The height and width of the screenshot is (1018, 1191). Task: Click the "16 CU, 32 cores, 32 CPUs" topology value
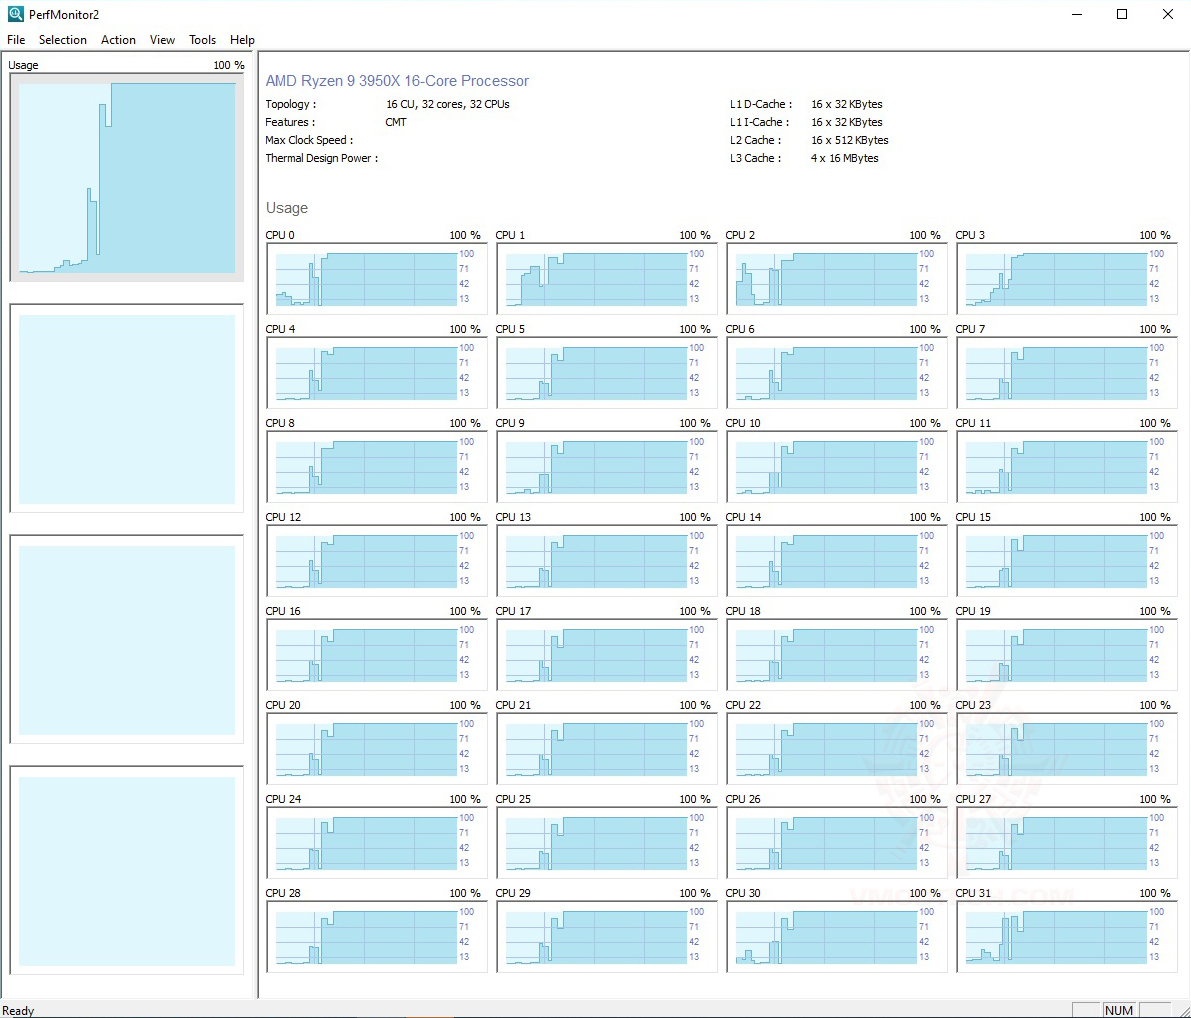click(x=447, y=104)
